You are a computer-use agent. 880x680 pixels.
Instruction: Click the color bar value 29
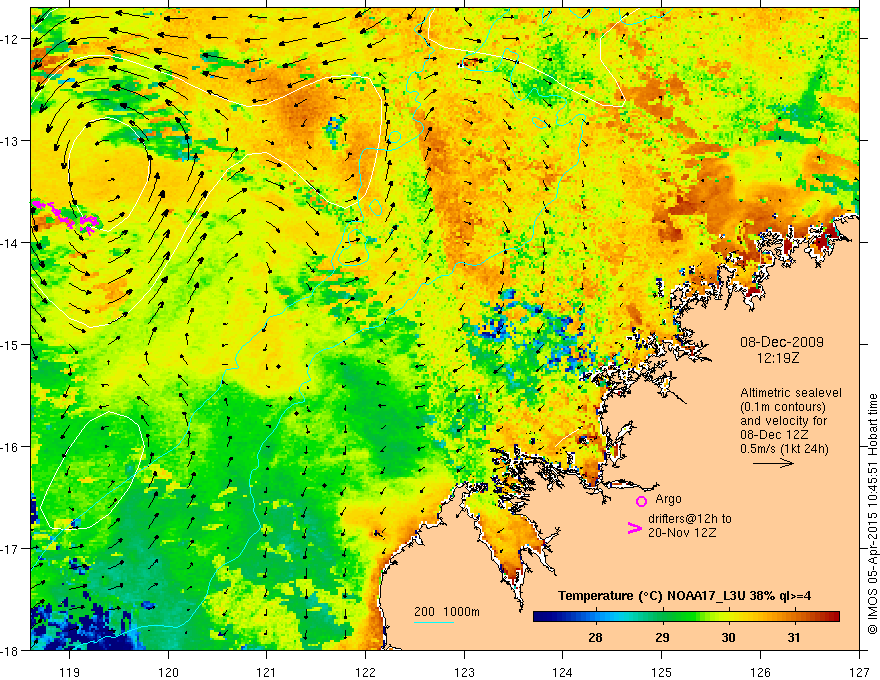(662, 637)
